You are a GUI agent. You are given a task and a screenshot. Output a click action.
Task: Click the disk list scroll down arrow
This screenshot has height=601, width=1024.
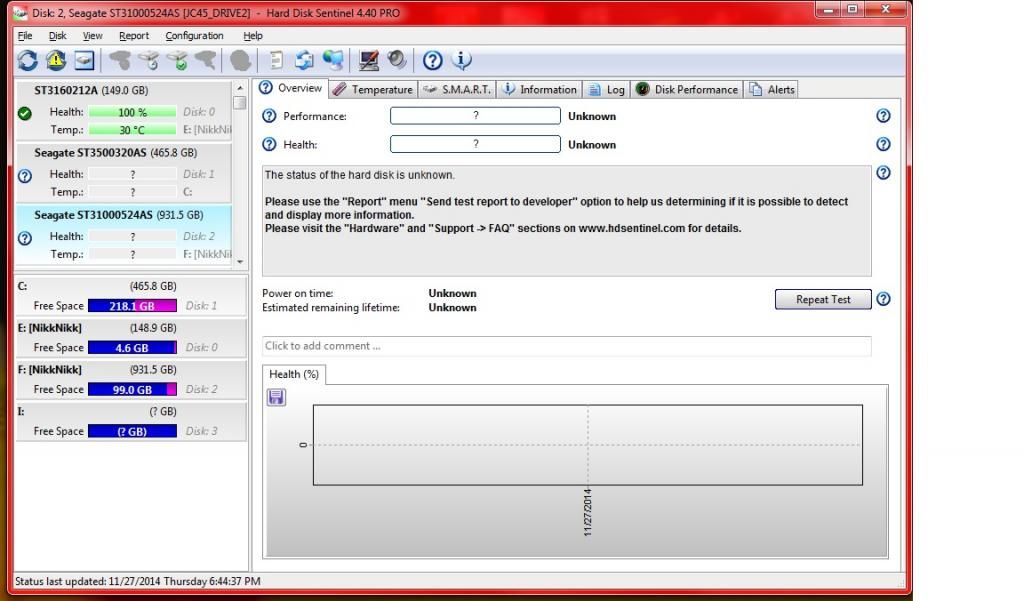(x=240, y=261)
